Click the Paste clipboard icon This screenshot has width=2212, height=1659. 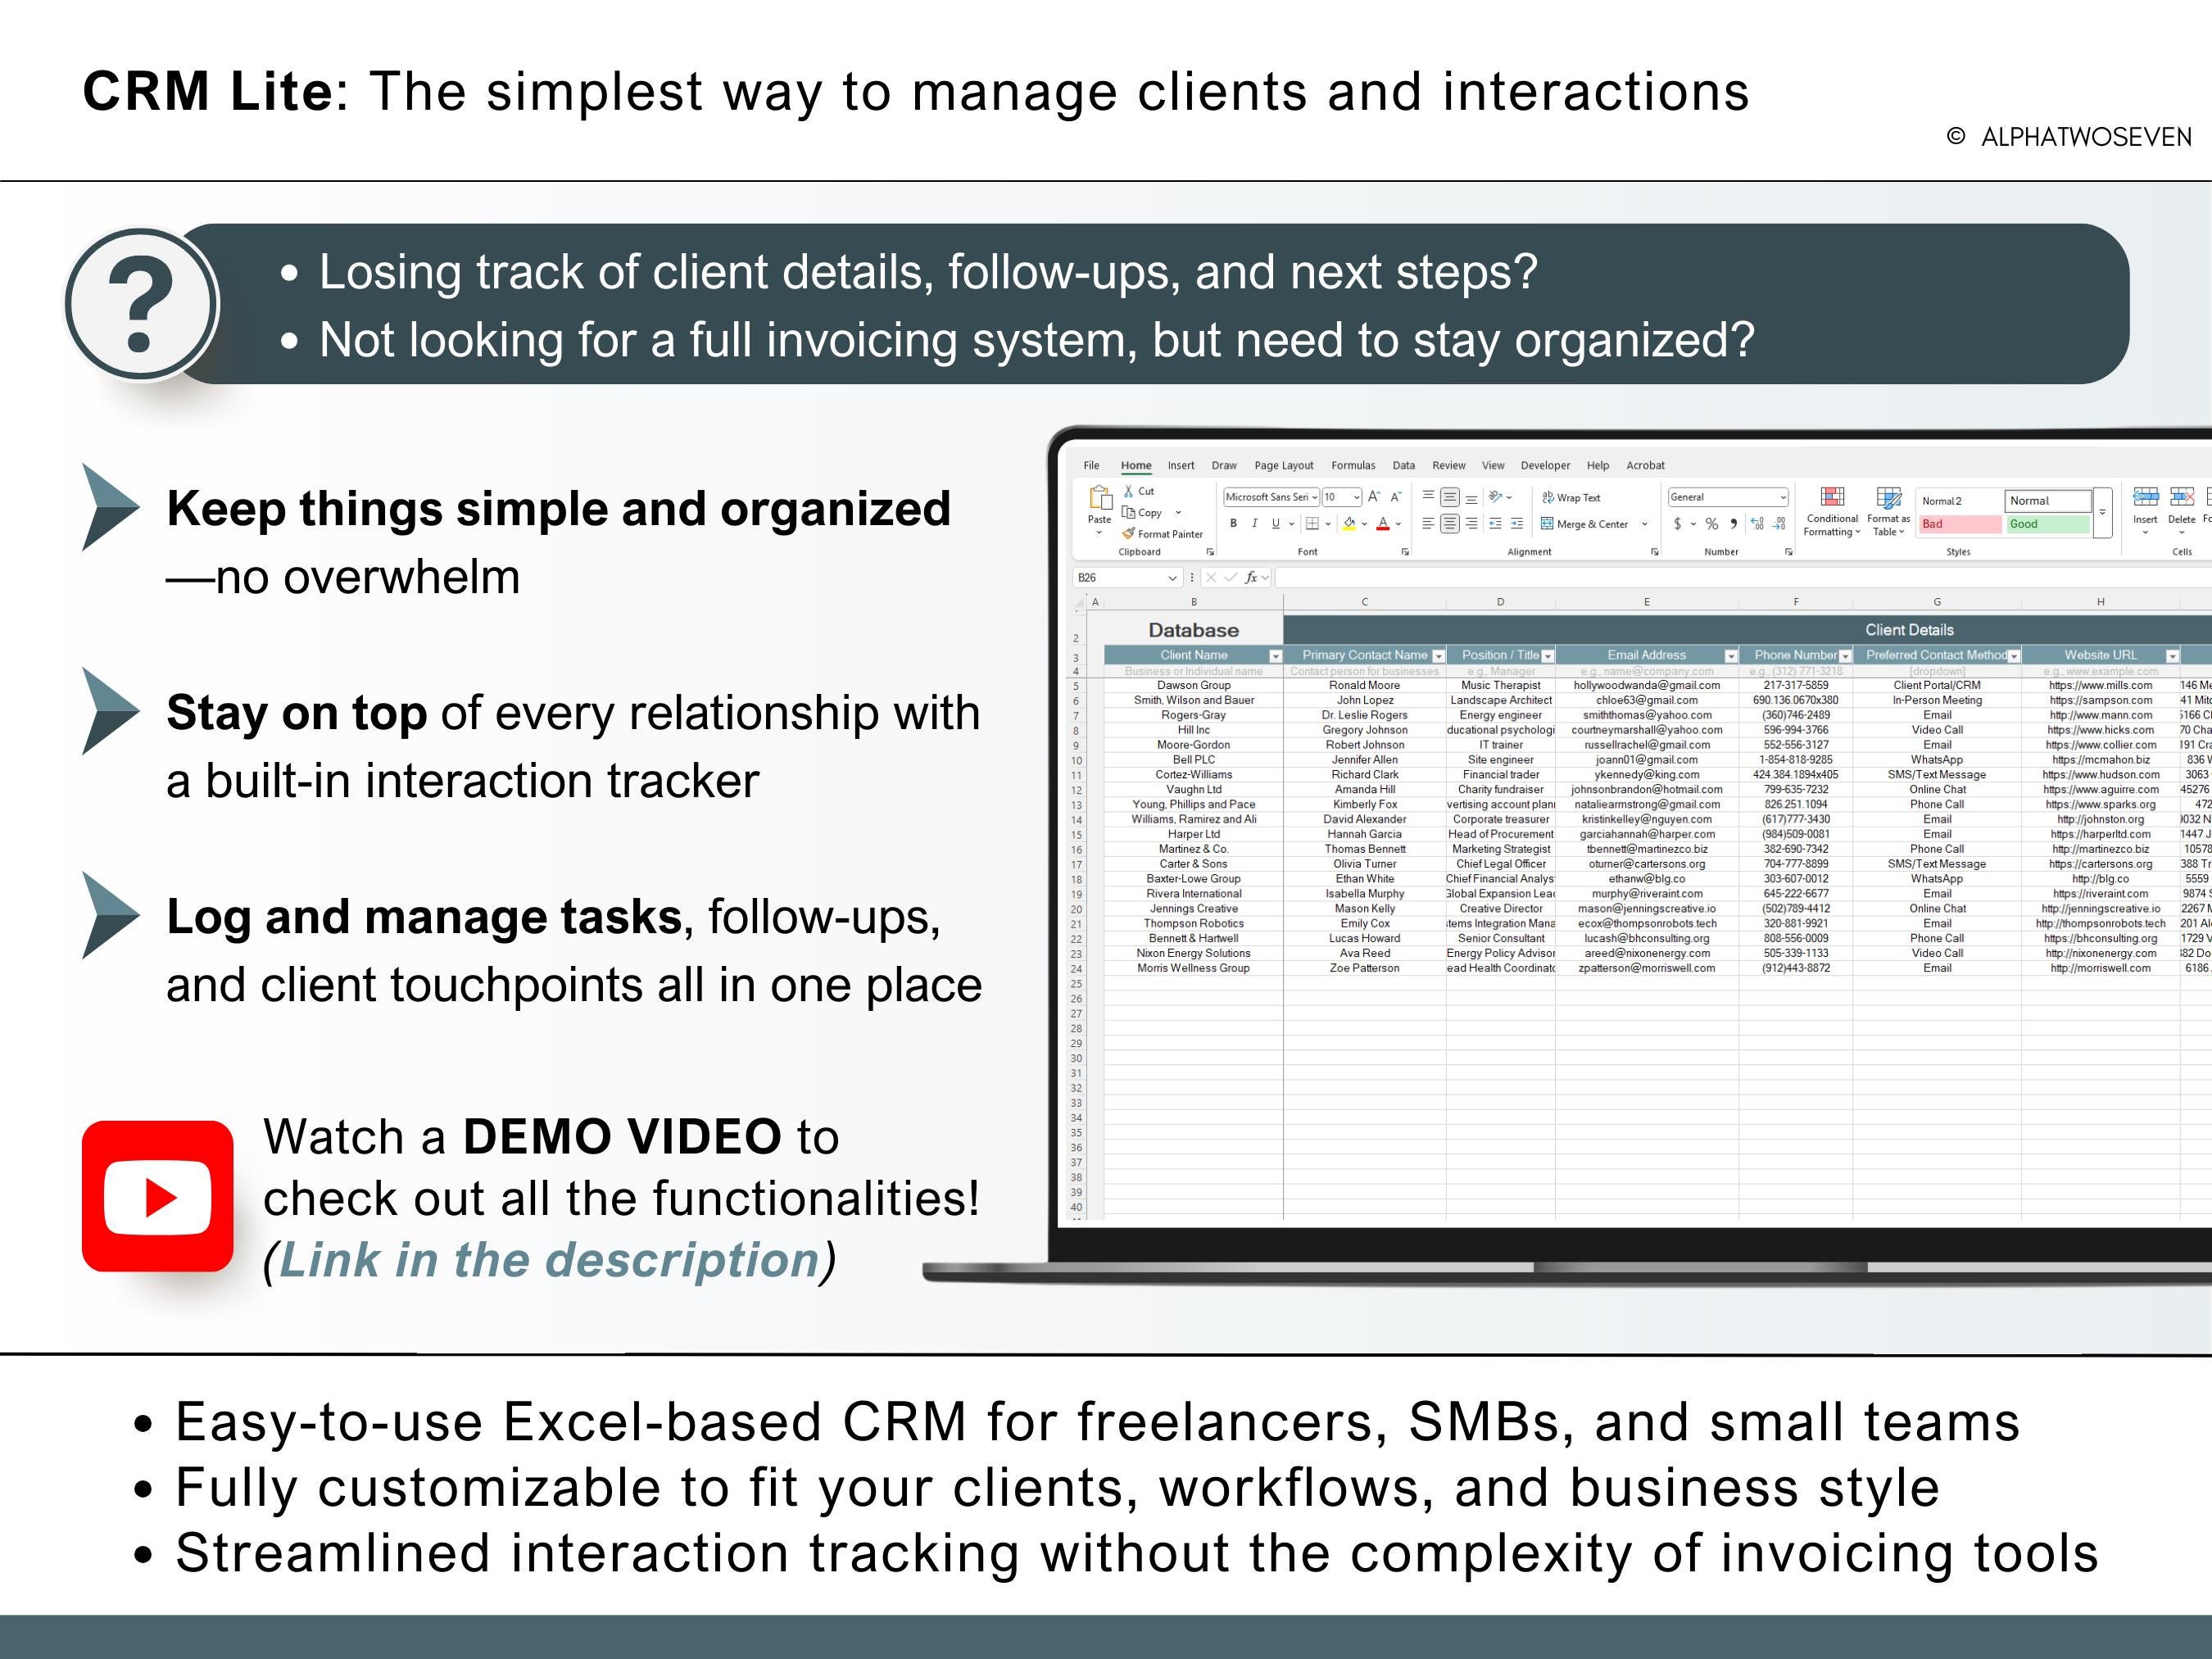[1100, 498]
